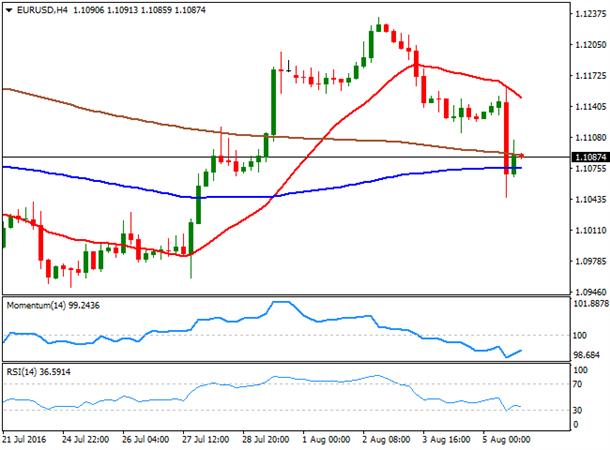
Task: Select the large red candle on 5 Aug
Action: [507, 138]
